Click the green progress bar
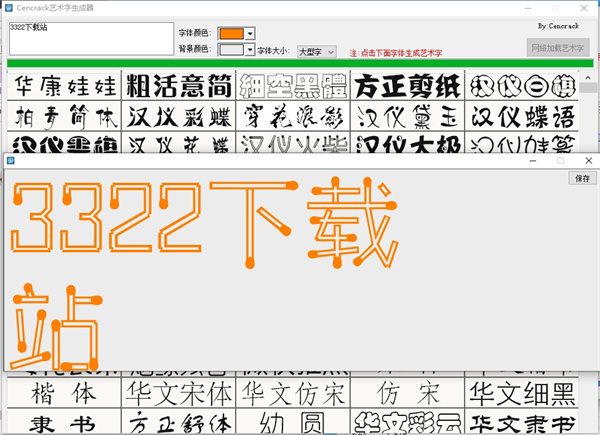Screen dimensions: 600x435 coord(300,64)
